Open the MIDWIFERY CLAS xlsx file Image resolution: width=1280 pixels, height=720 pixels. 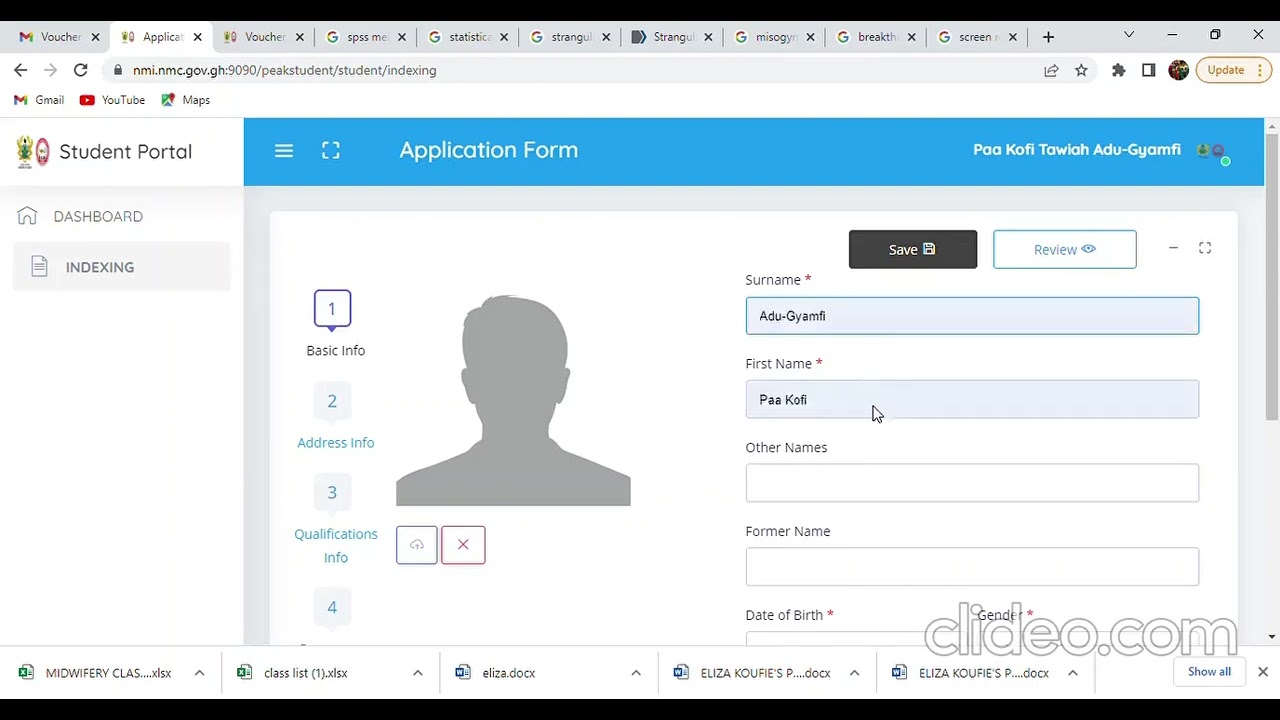point(96,673)
